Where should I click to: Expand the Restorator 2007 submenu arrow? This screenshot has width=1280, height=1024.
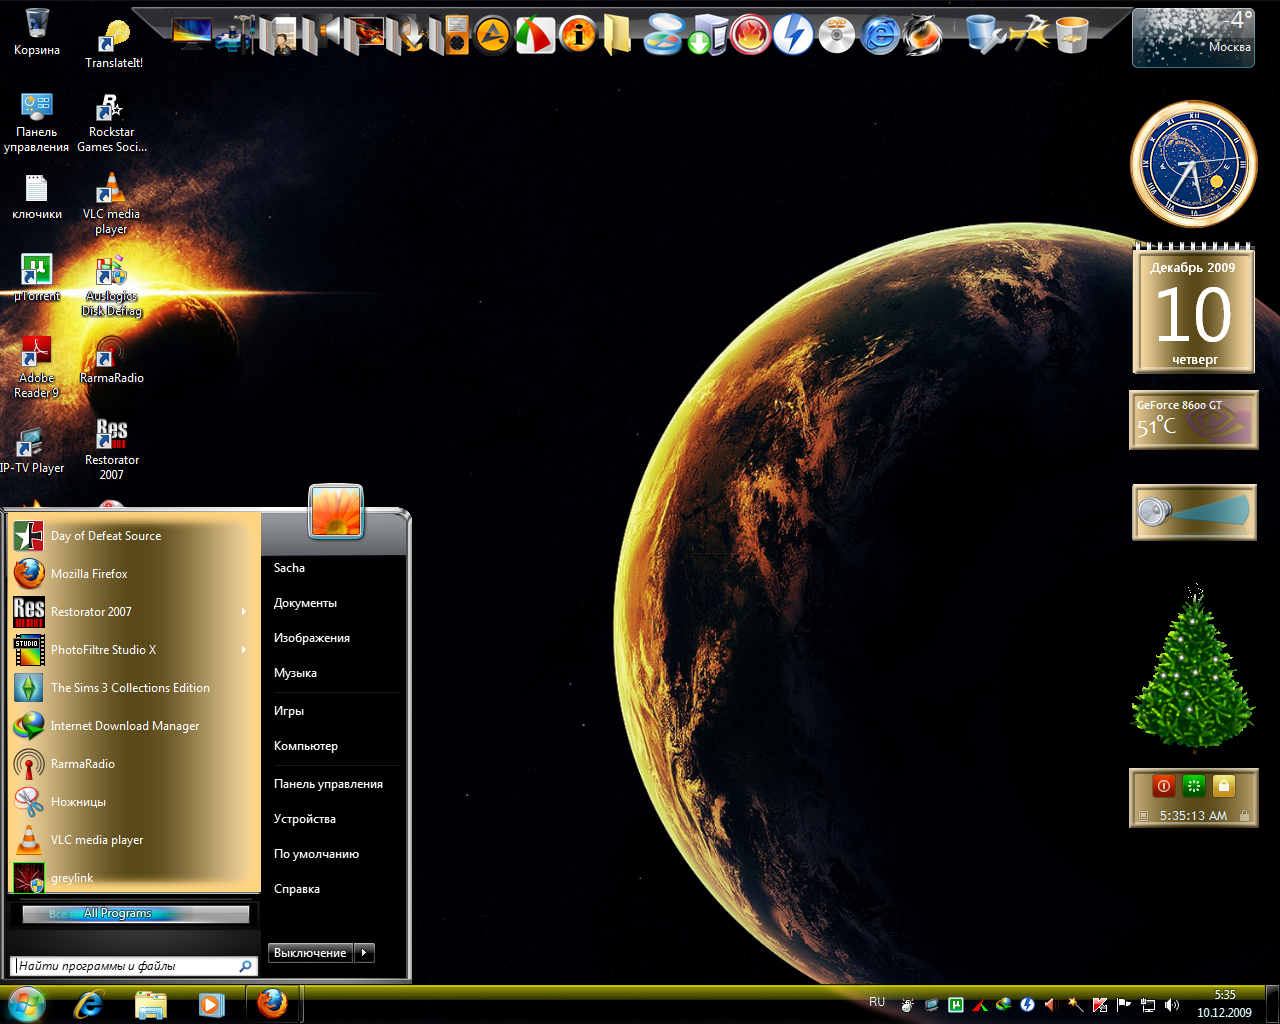[x=243, y=612]
